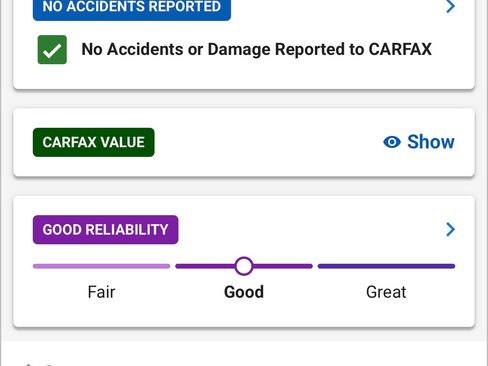
Task: Click blank area of the reliability card
Action: pyautogui.click(x=300, y=230)
